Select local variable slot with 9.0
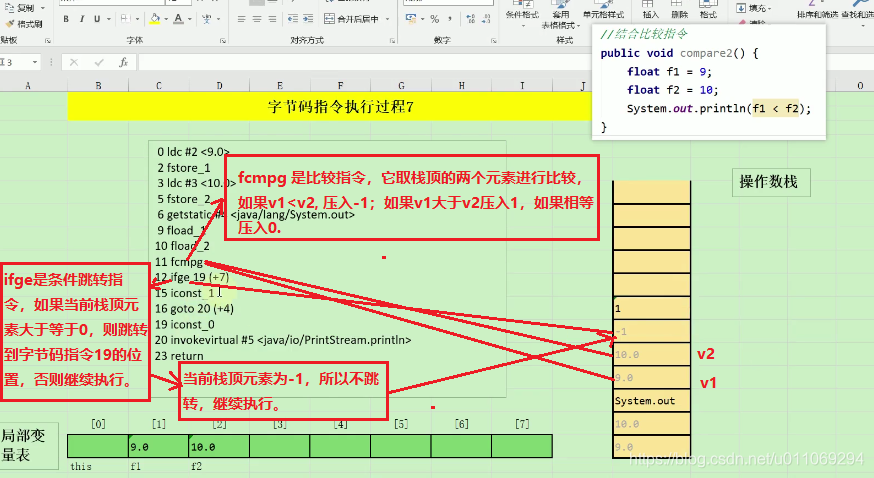This screenshot has height=478, width=874. (x=159, y=447)
